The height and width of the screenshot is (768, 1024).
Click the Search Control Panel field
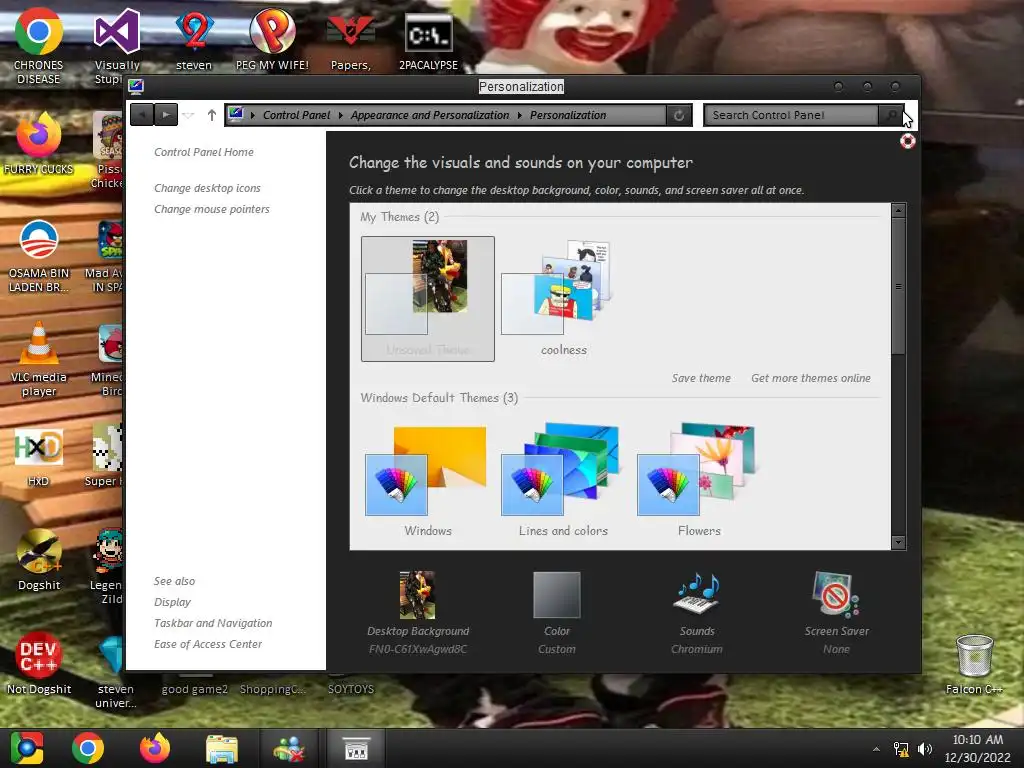pyautogui.click(x=792, y=115)
